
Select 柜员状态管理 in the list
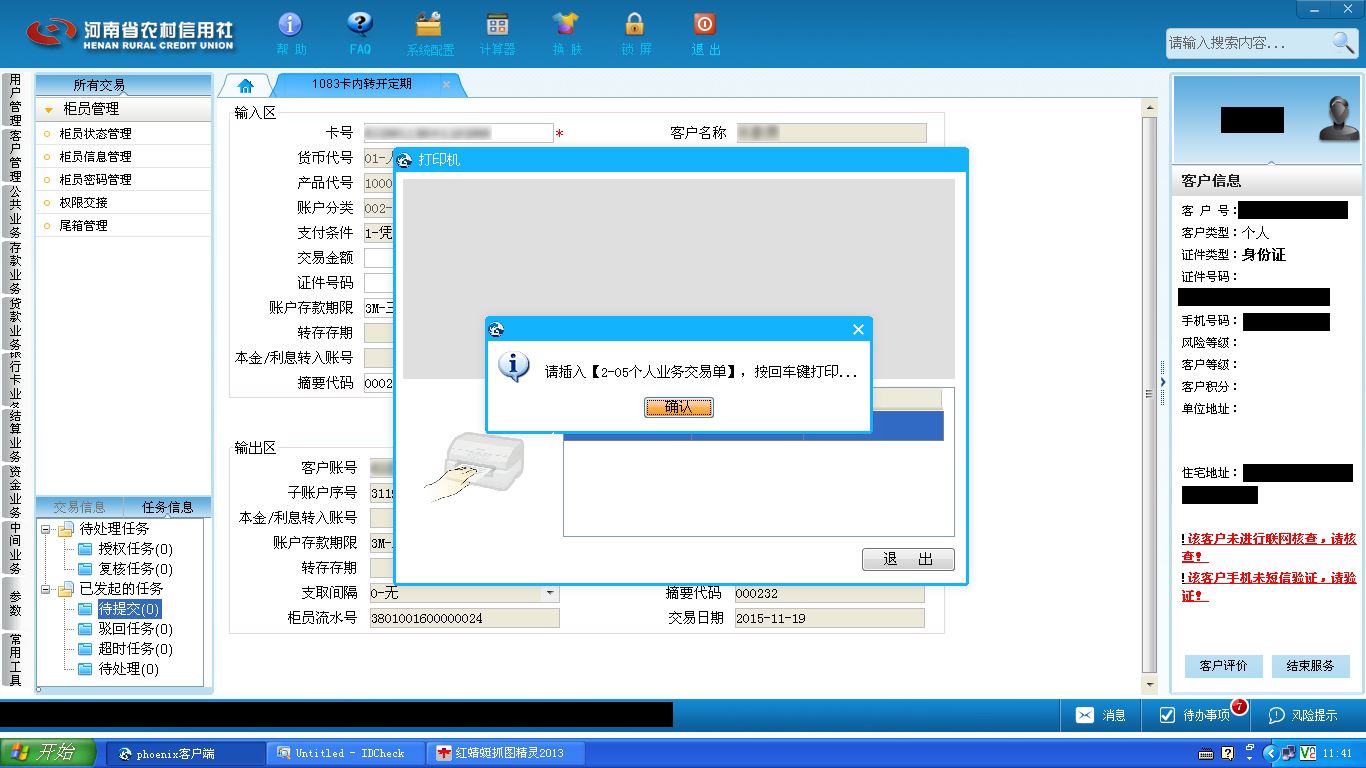[95, 134]
